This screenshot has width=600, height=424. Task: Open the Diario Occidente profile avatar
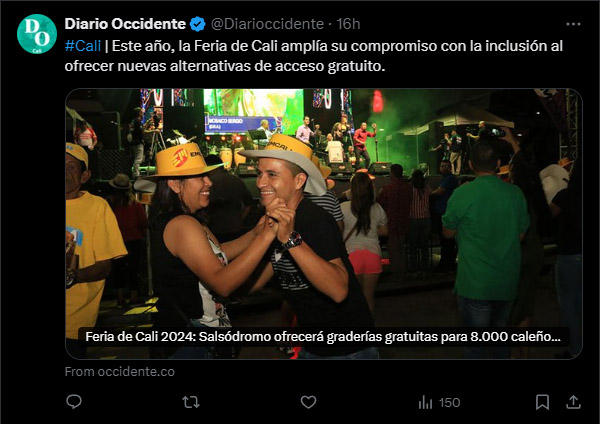coord(37,34)
